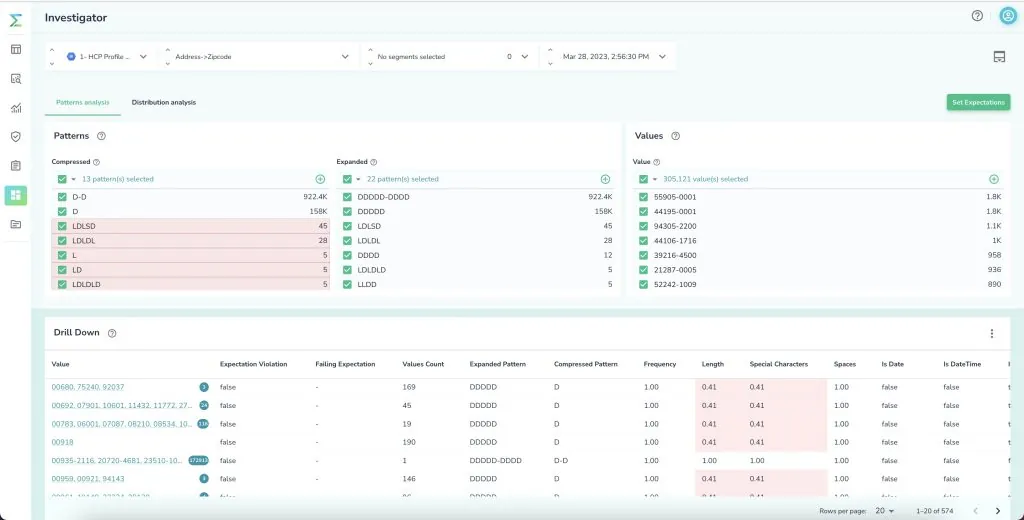Screen dimensions: 1024x520
Task: Select the Patterns analysis tab
Action: [82, 102]
